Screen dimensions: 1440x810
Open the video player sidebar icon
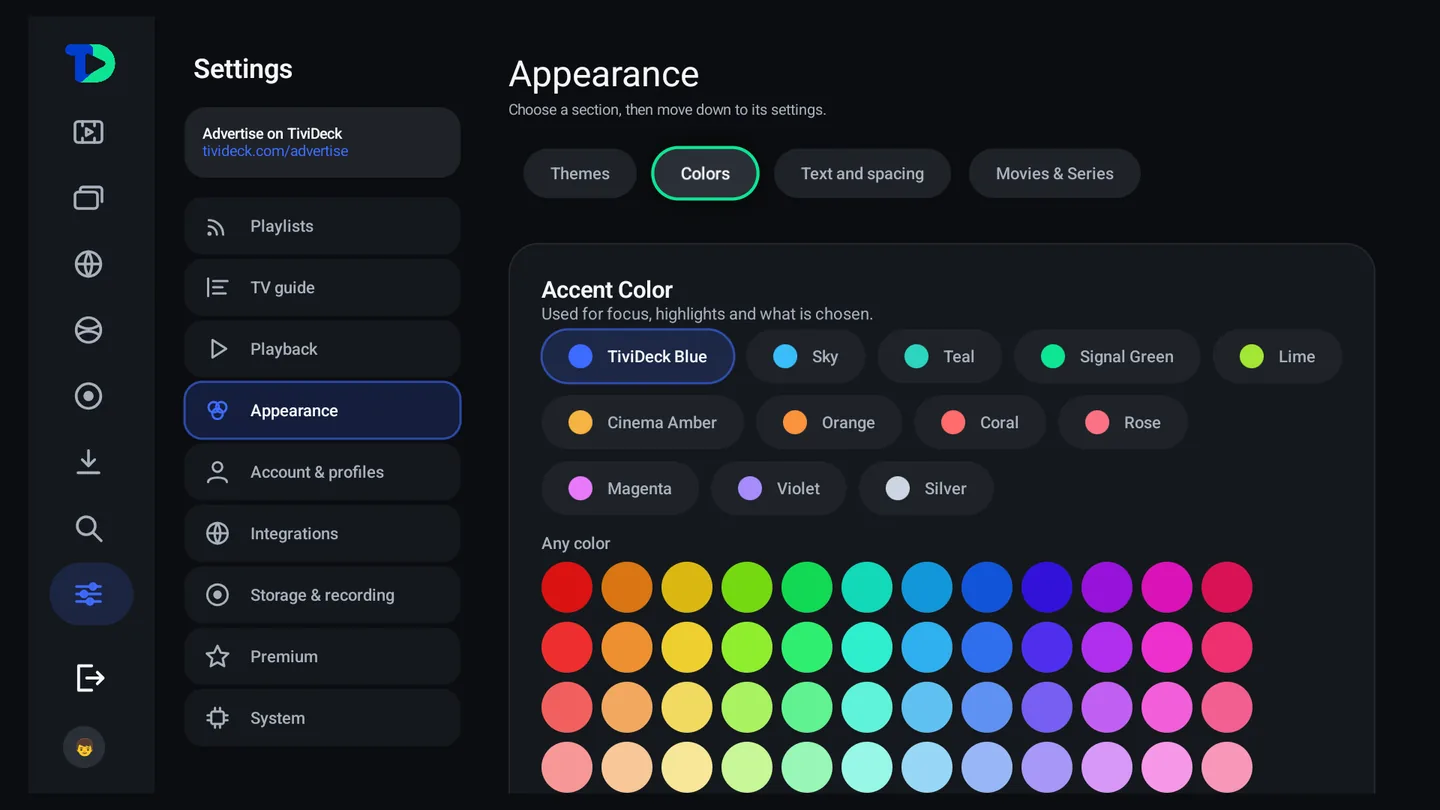pos(89,132)
